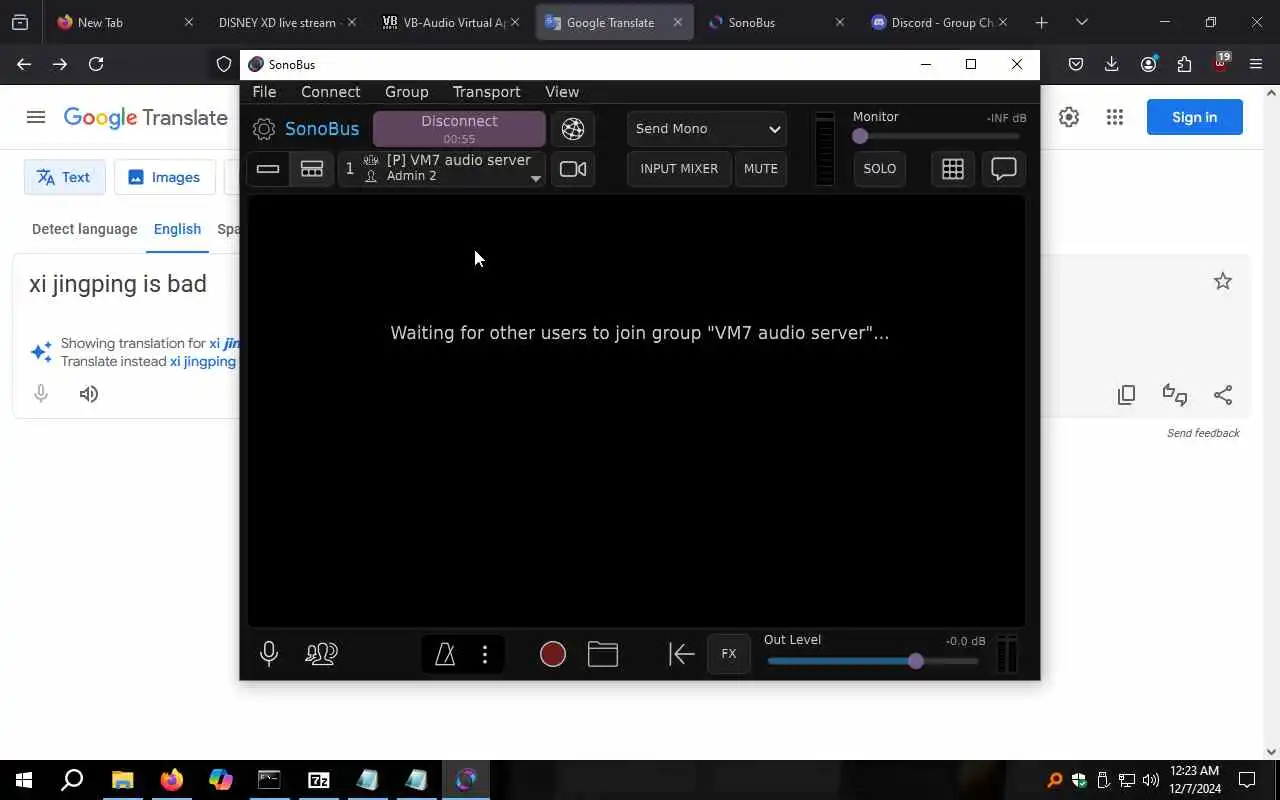Open the Send Mono channel dropdown
The height and width of the screenshot is (800, 1280).
coord(707,129)
